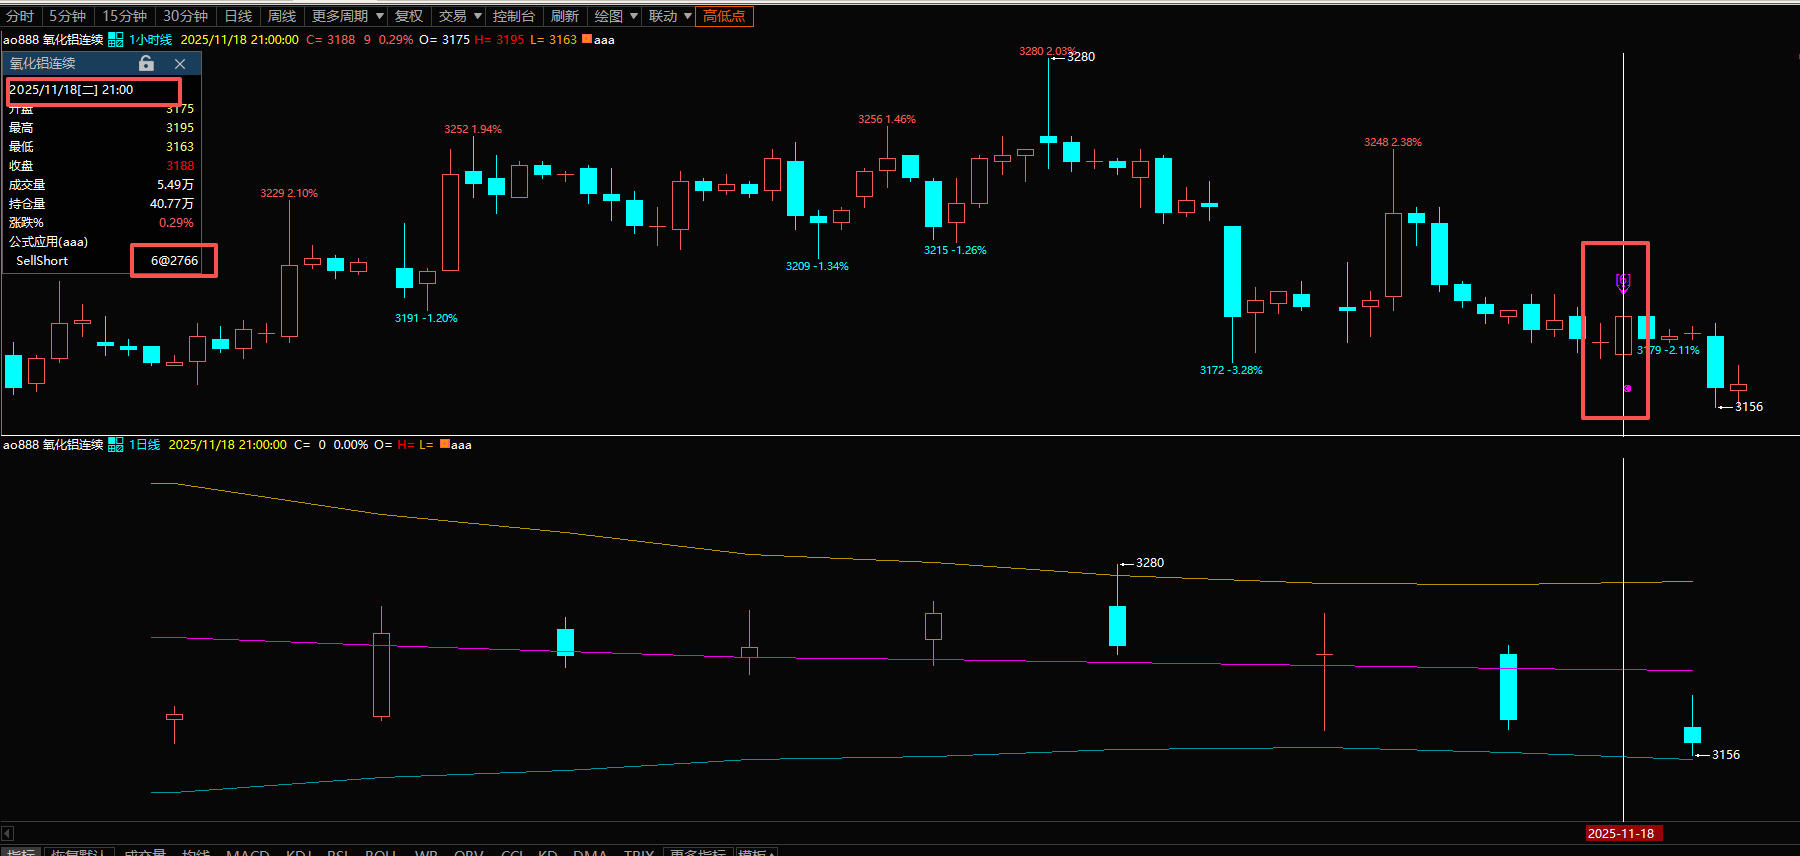The width and height of the screenshot is (1800, 856).
Task: Switch to the 日线 daily chart tab
Action: tap(238, 16)
